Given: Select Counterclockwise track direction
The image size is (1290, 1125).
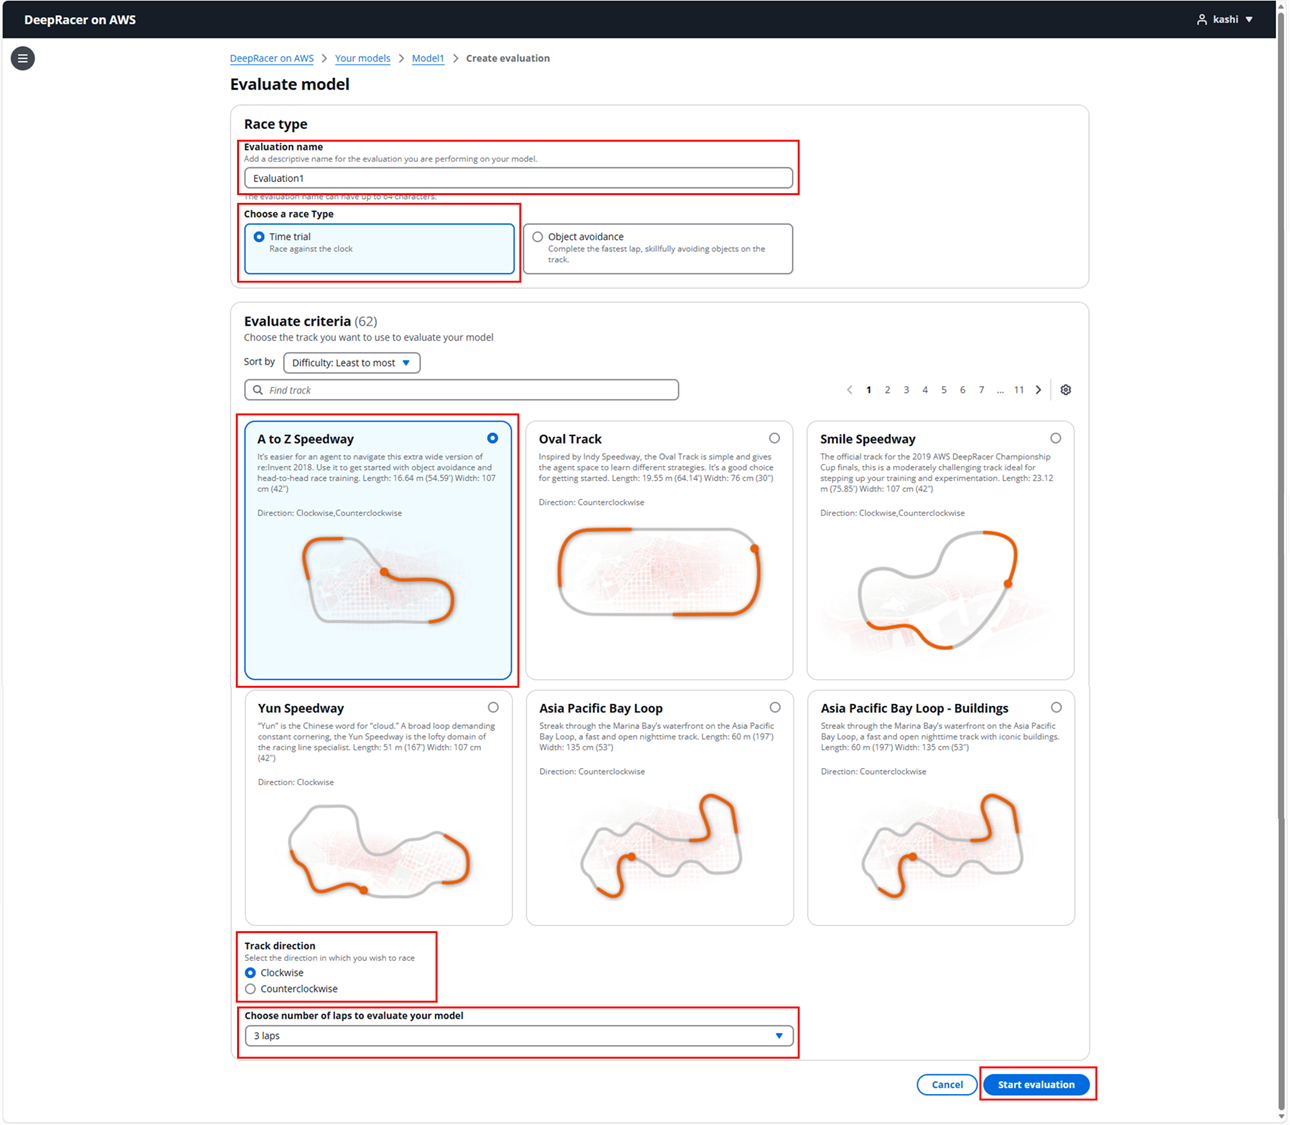Looking at the screenshot, I should (250, 988).
